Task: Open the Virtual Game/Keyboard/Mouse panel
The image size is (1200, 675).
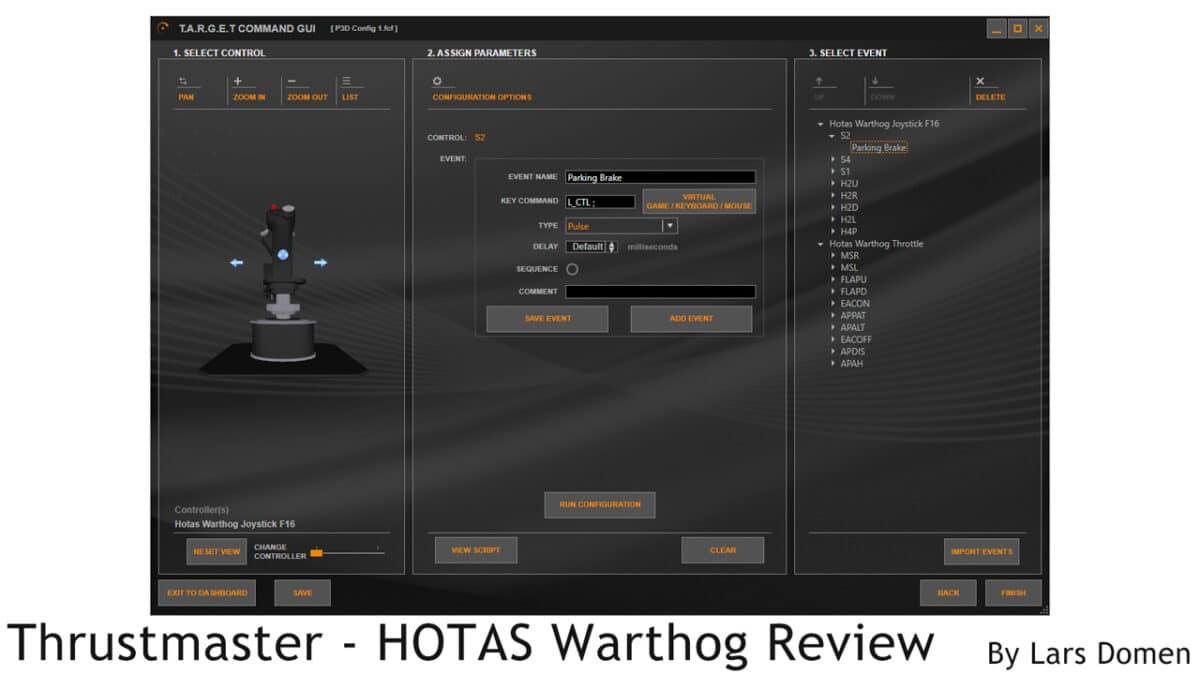Action: [x=699, y=200]
